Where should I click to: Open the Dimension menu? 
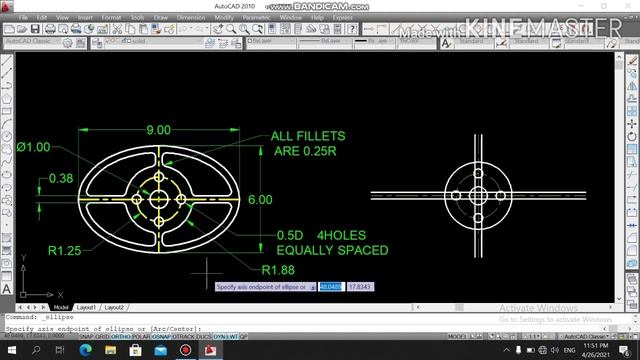(191, 18)
